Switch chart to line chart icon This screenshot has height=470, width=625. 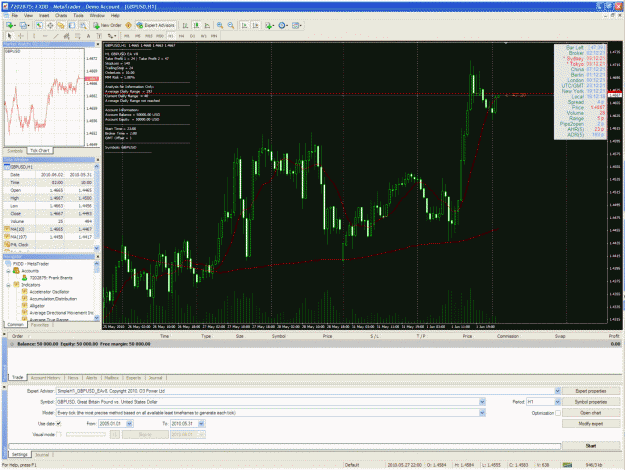pos(207,26)
